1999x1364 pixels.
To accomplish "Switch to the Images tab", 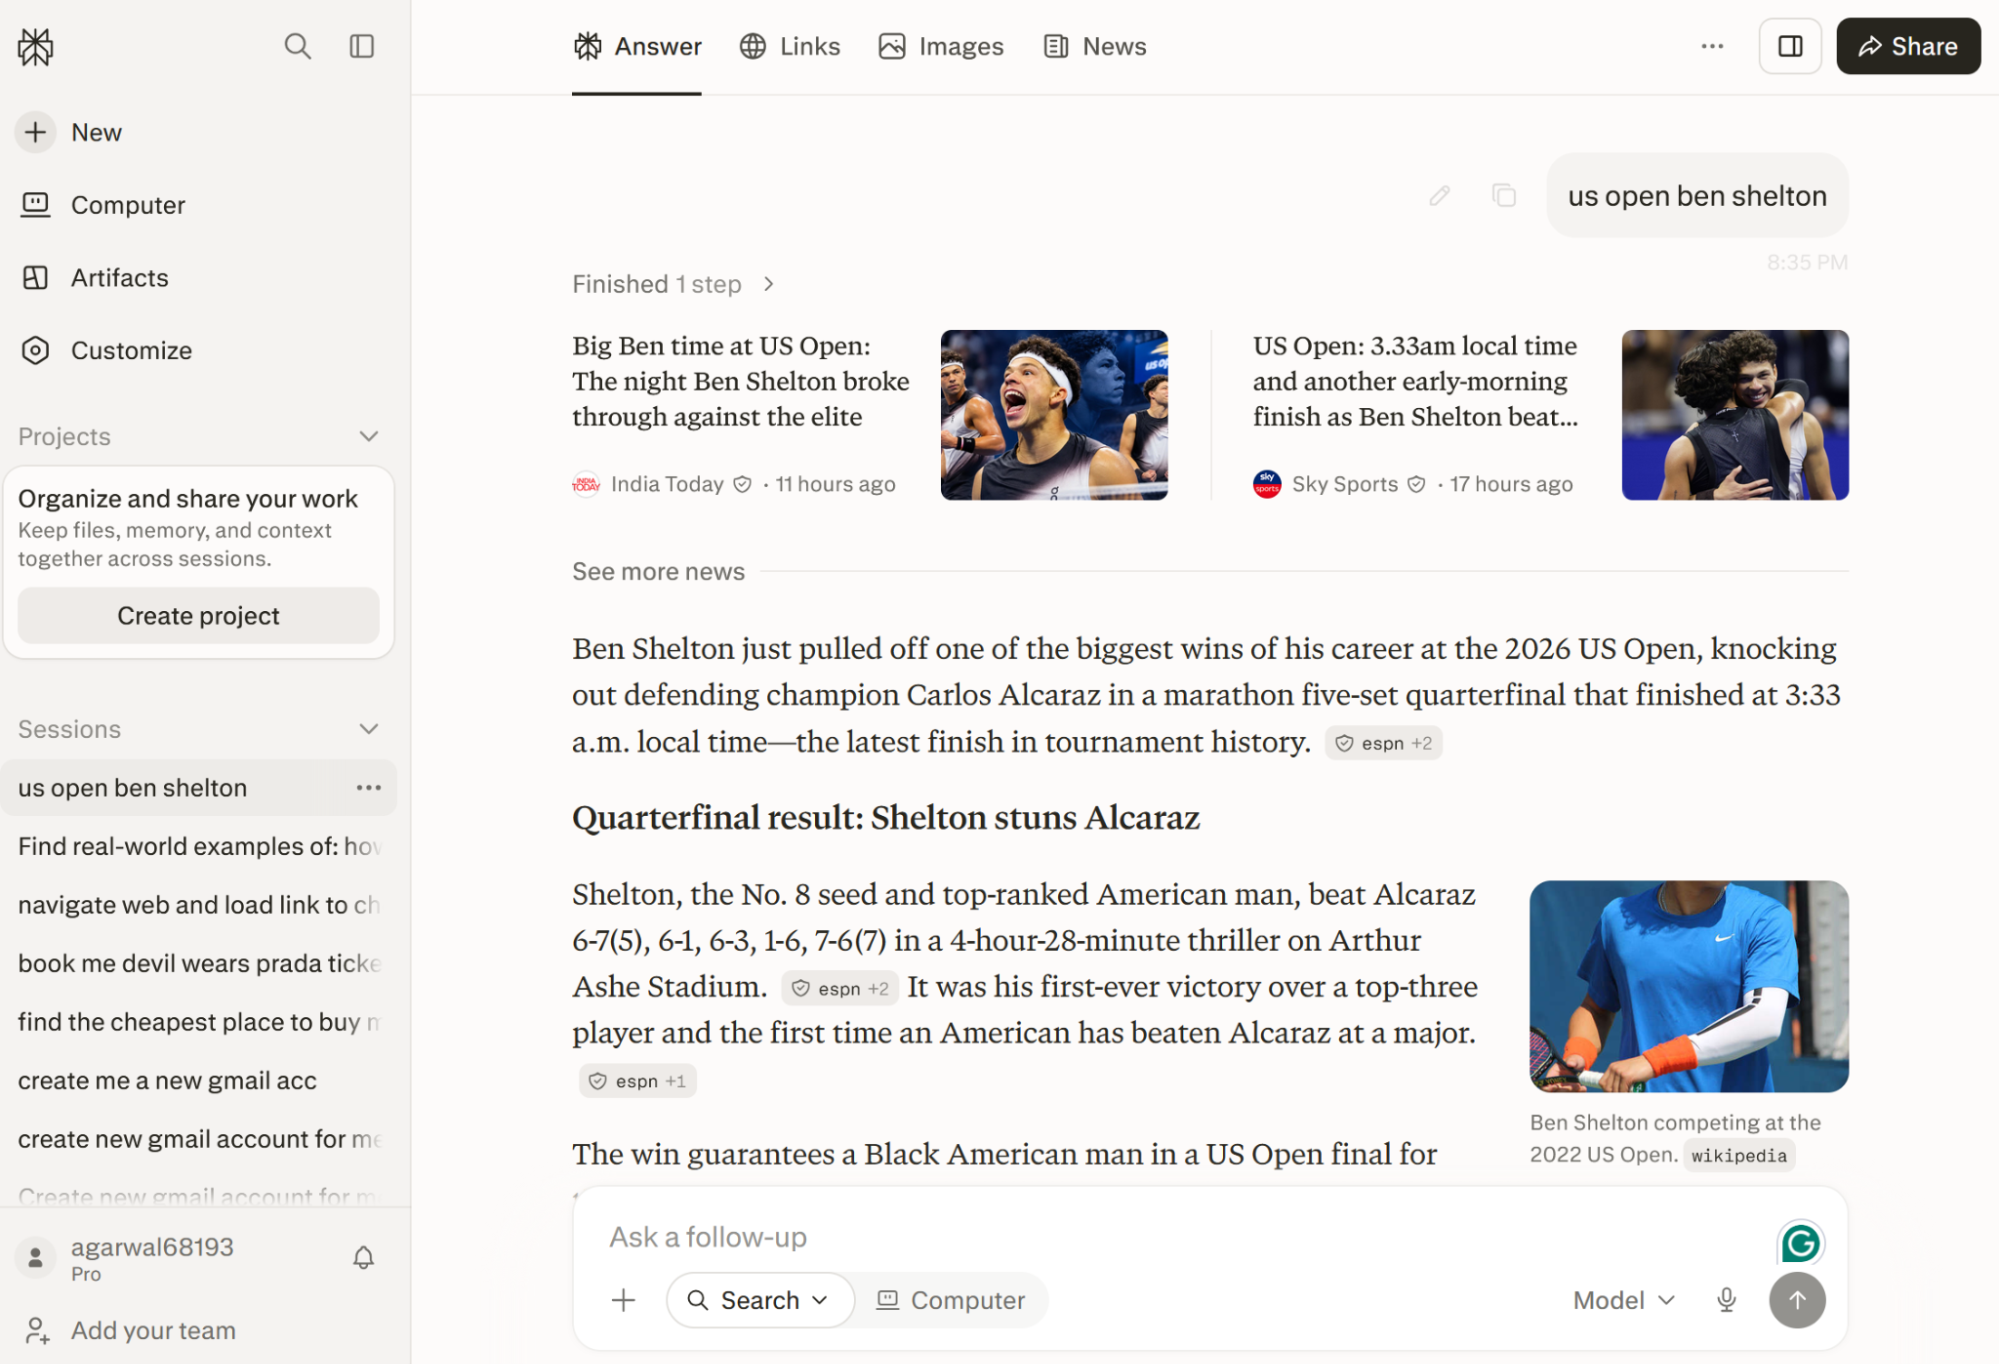I will pos(941,47).
